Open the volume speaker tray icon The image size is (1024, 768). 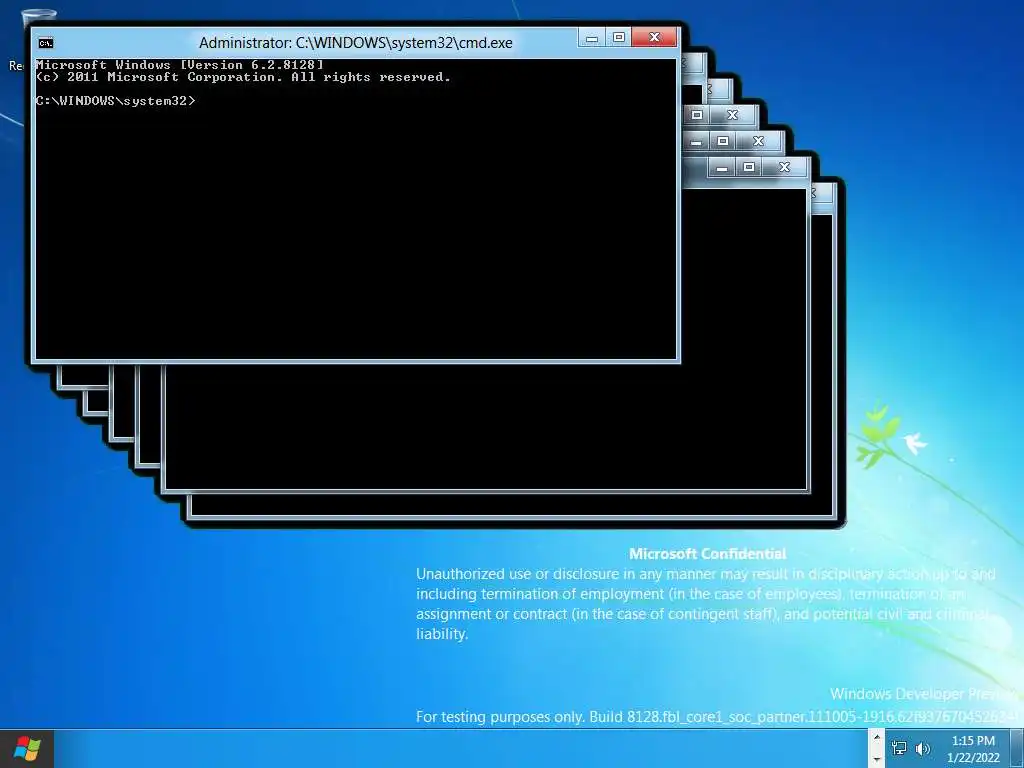click(x=923, y=748)
